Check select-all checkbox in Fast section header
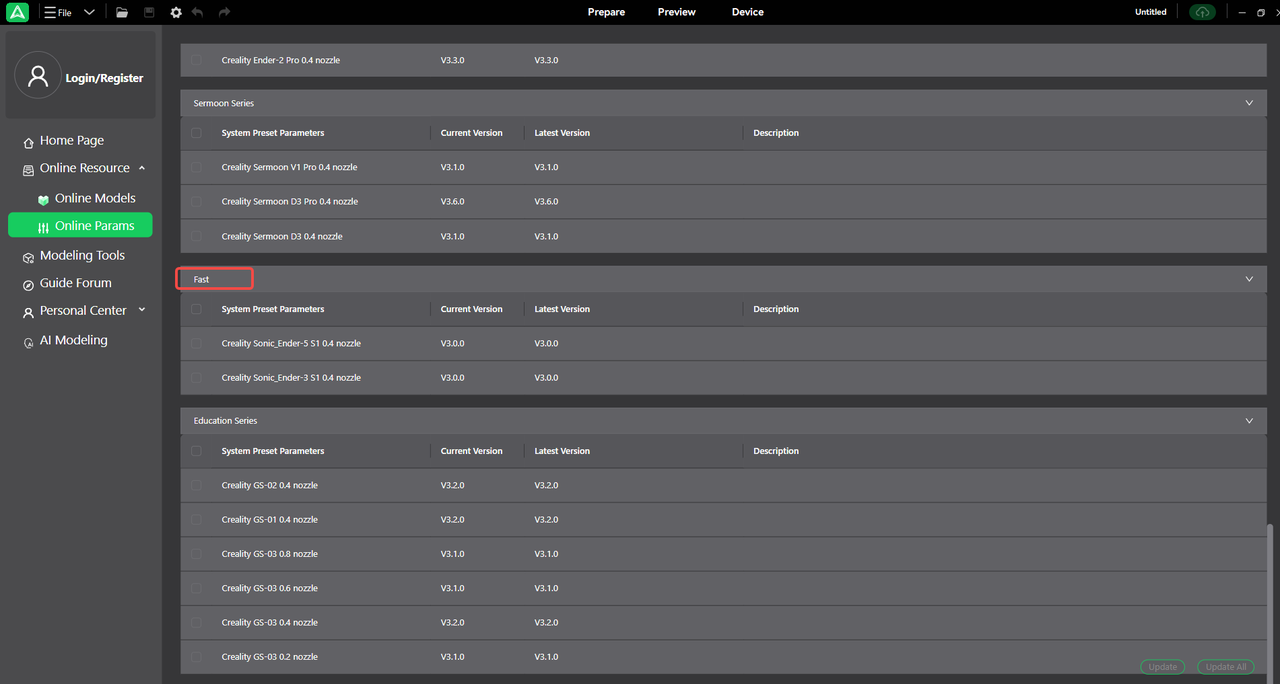The height and width of the screenshot is (684, 1280). point(196,309)
